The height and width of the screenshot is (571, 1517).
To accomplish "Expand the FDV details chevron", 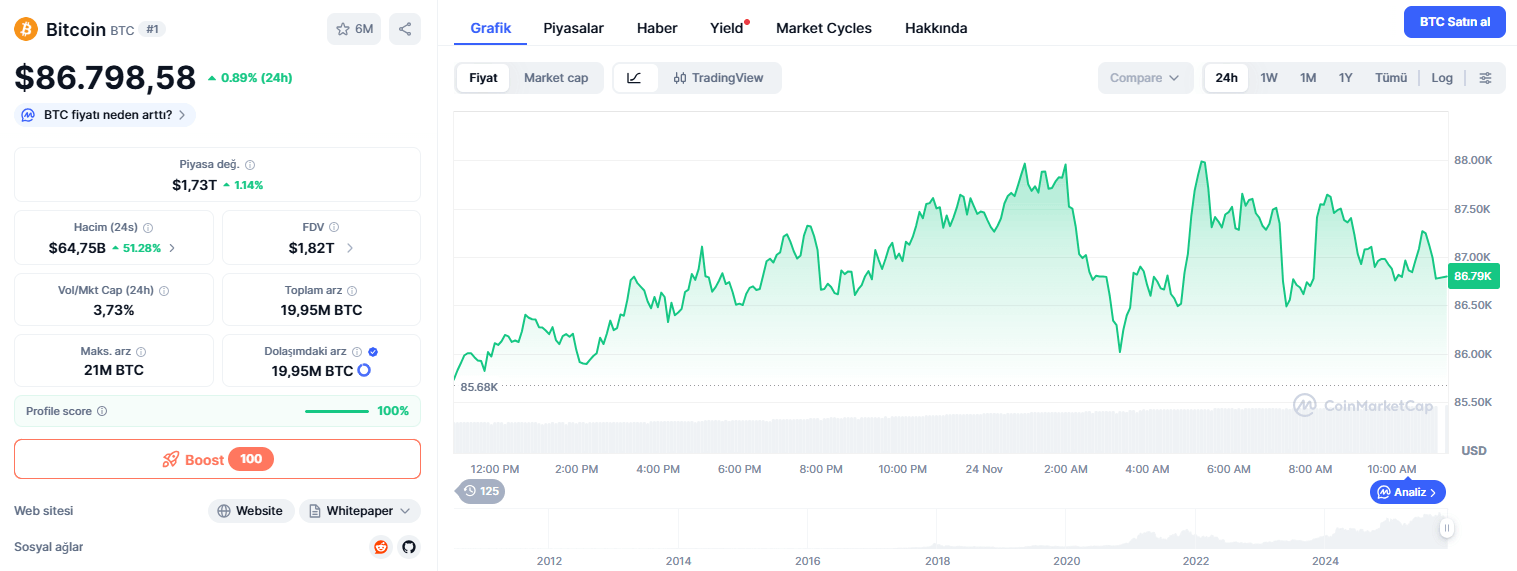I will click(x=350, y=248).
